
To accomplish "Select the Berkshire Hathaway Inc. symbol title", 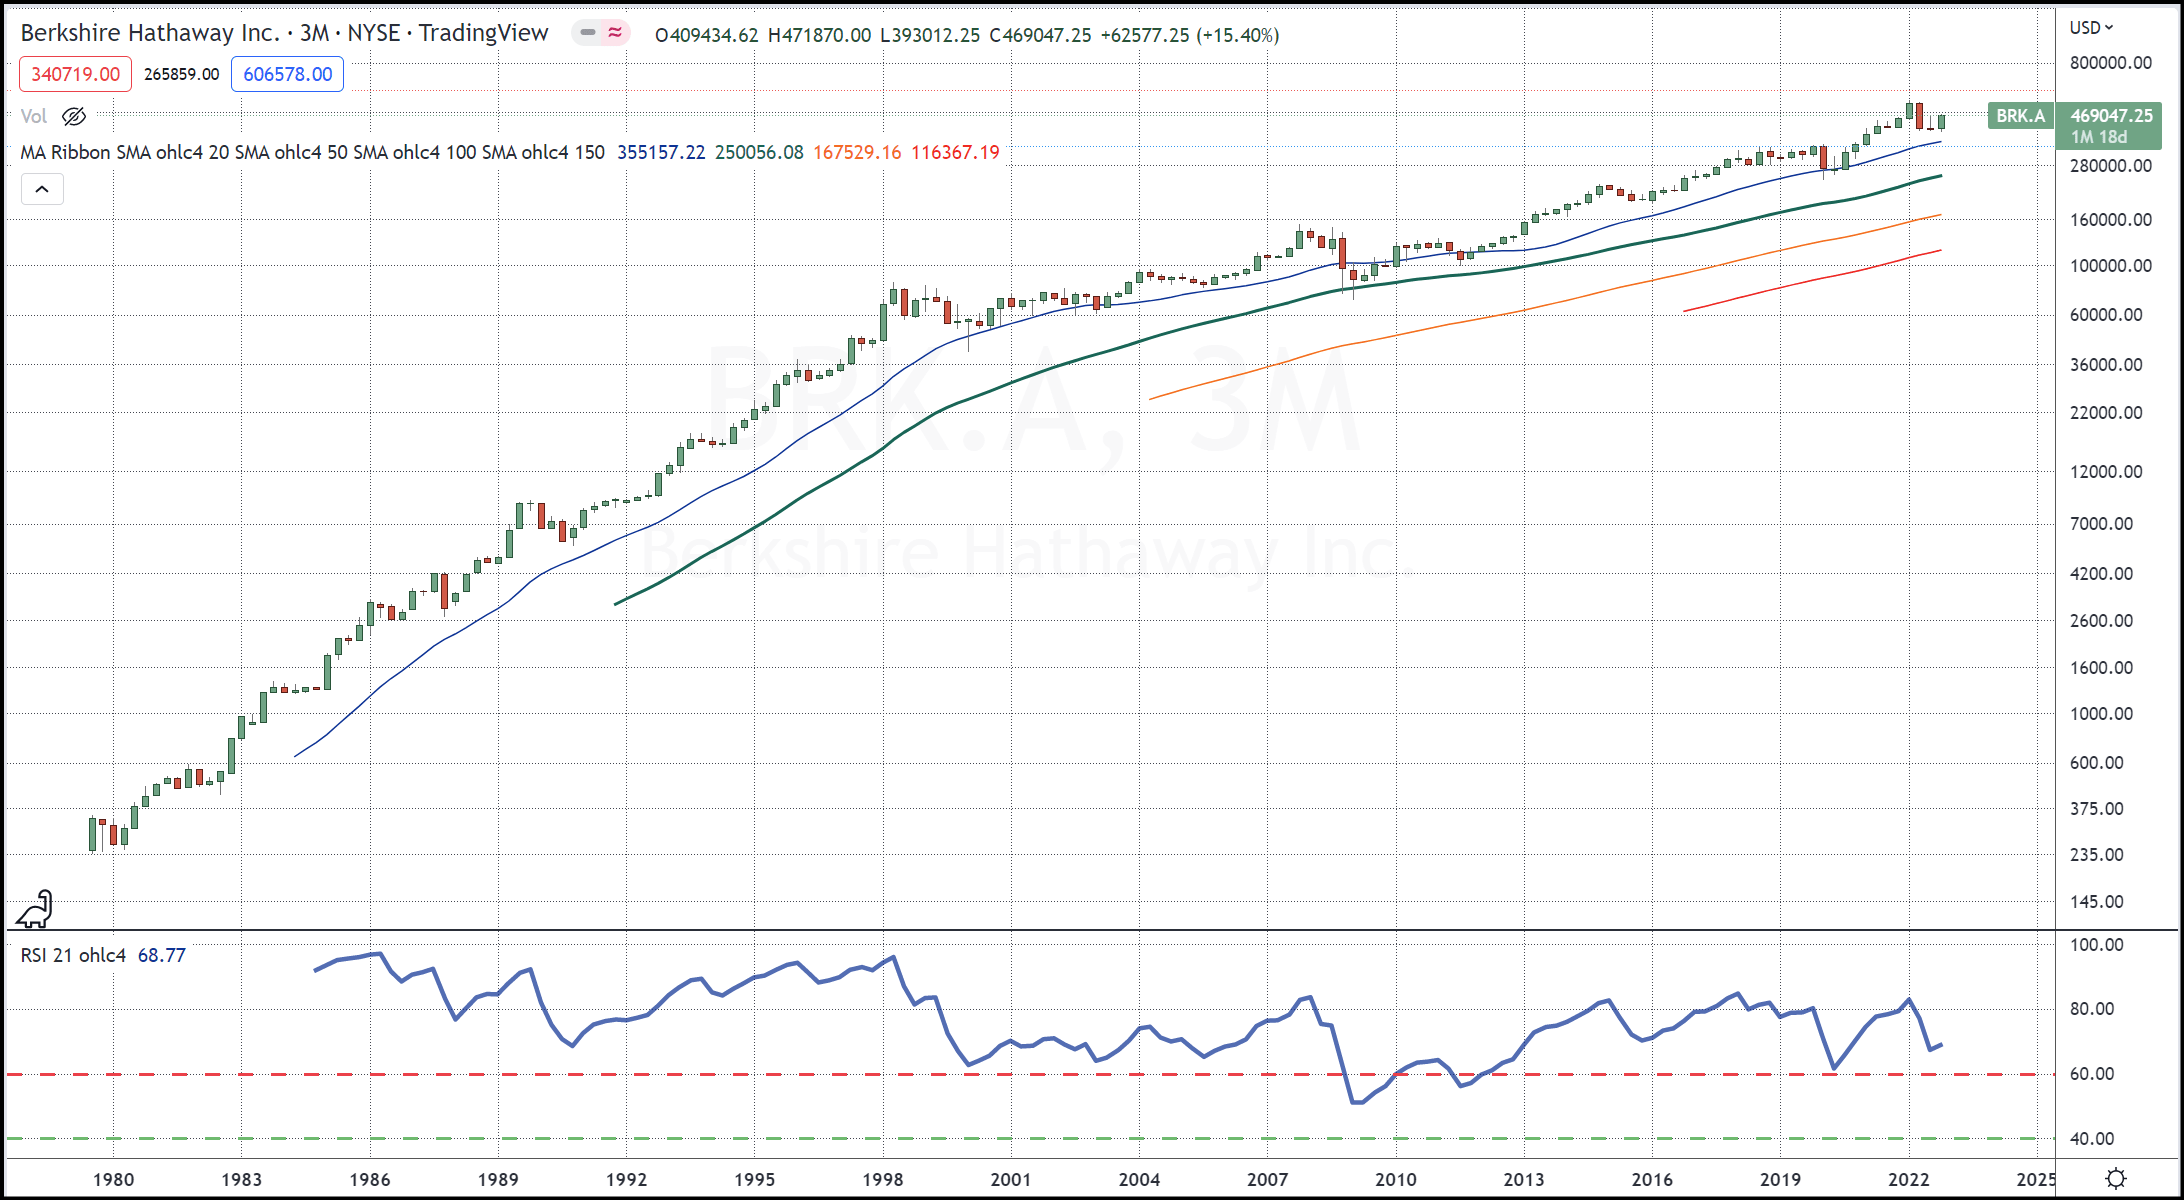I will [150, 33].
